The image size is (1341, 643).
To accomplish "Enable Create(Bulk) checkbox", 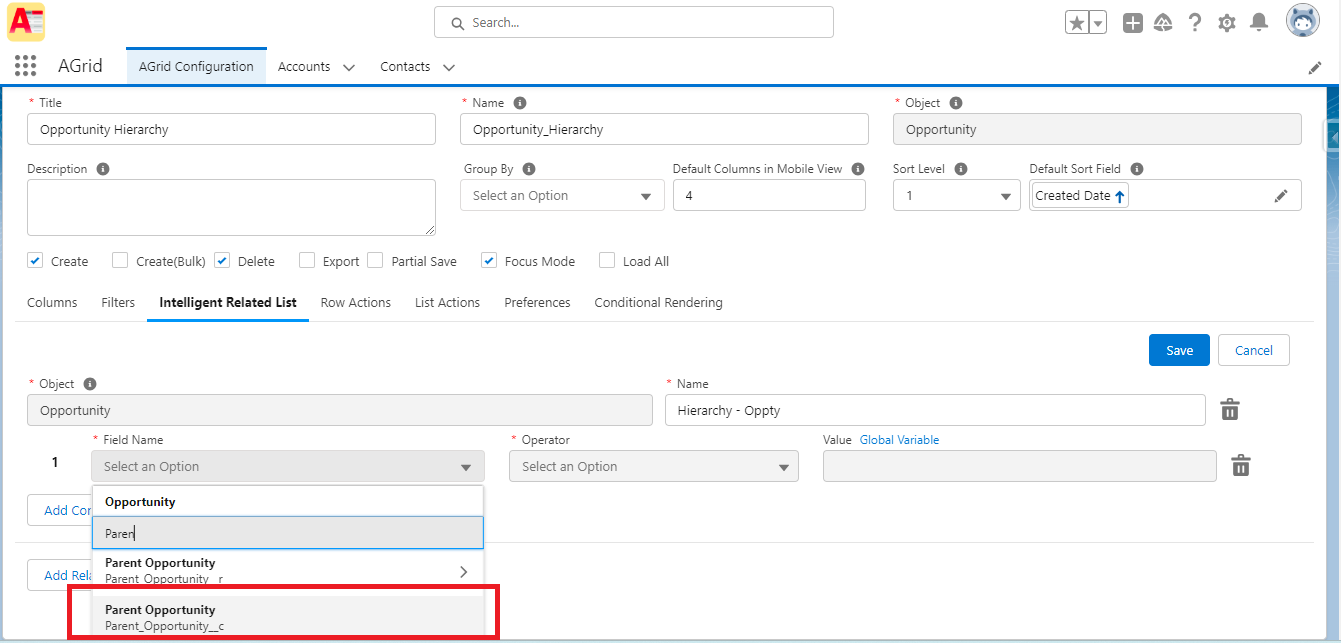I will [x=120, y=261].
